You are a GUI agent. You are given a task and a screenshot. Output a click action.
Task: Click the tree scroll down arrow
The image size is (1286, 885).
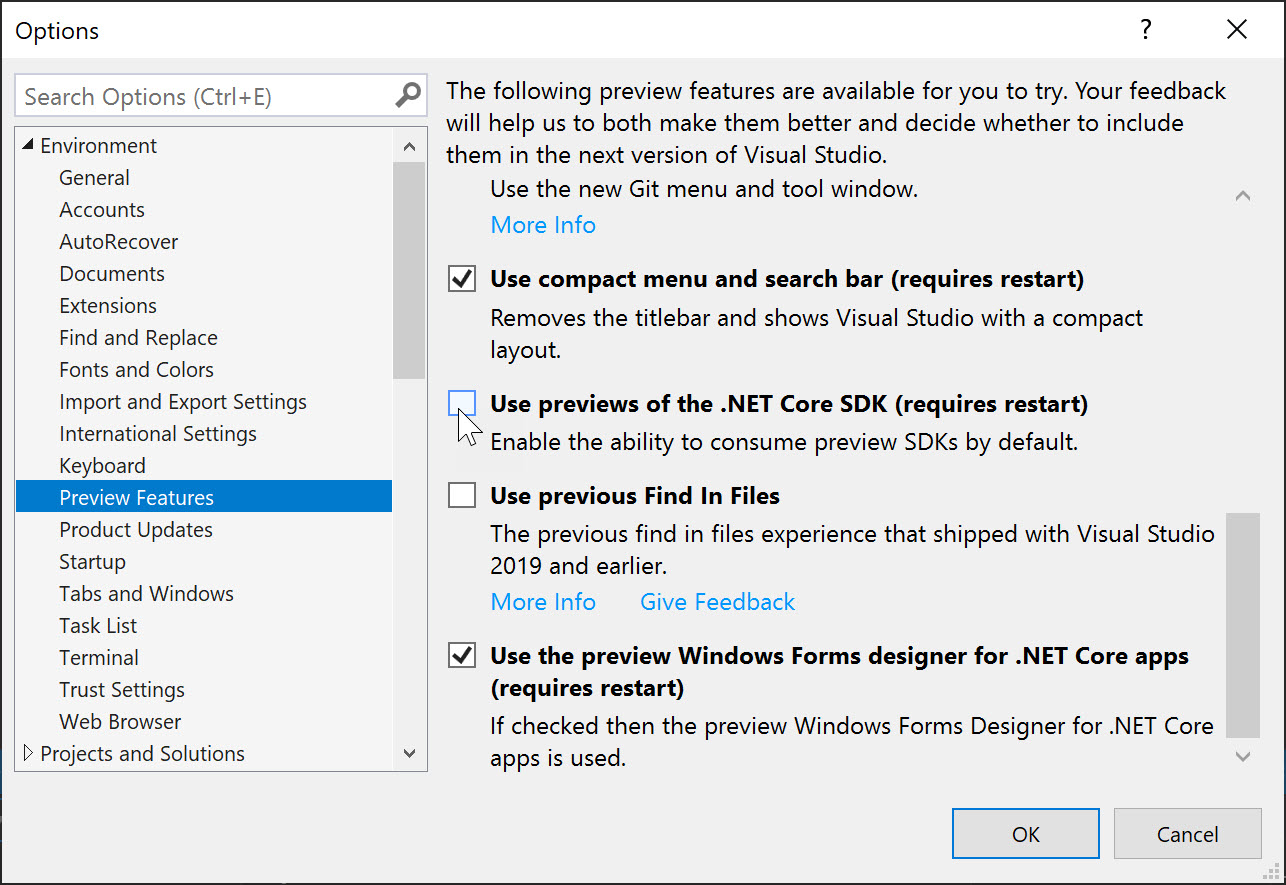[x=409, y=754]
